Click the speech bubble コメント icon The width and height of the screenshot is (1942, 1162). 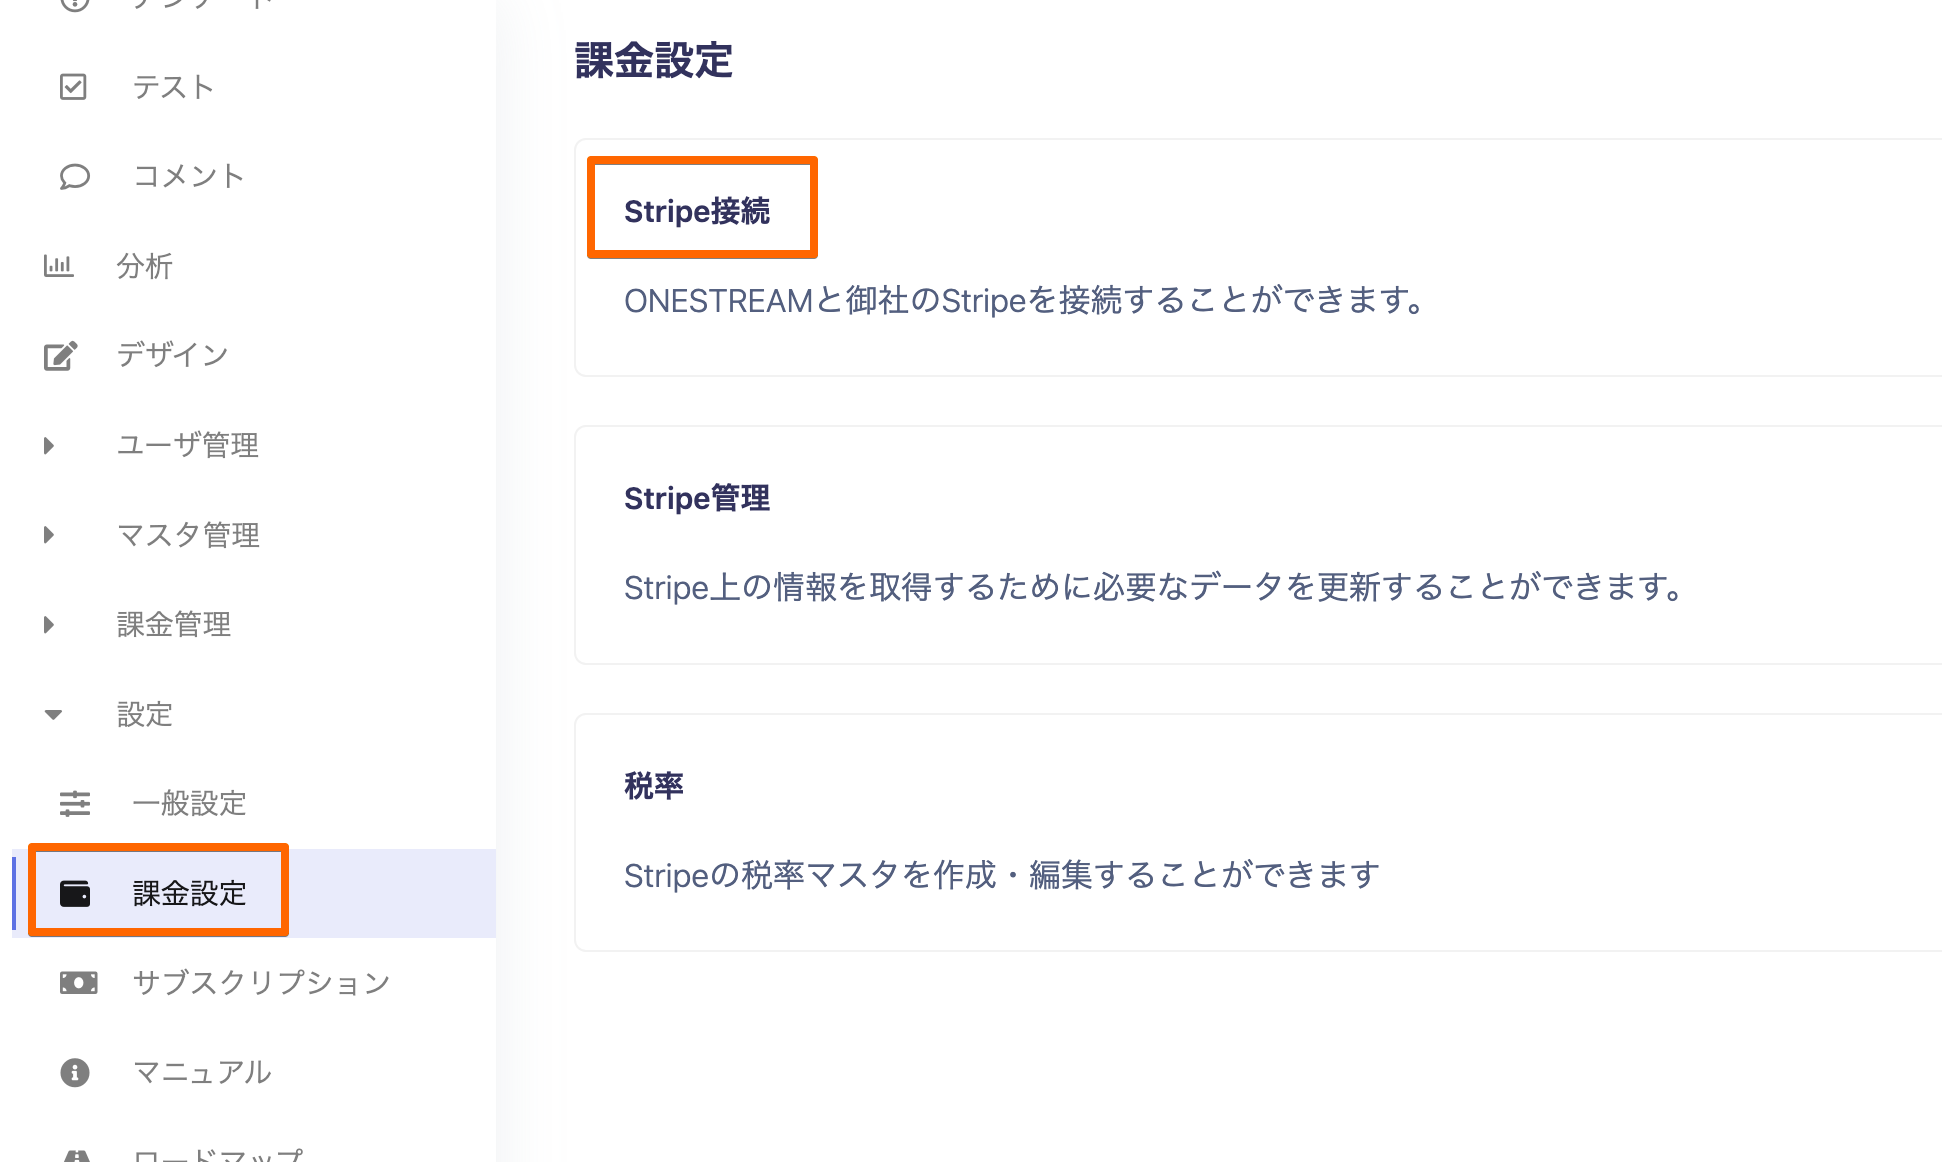tap(74, 177)
